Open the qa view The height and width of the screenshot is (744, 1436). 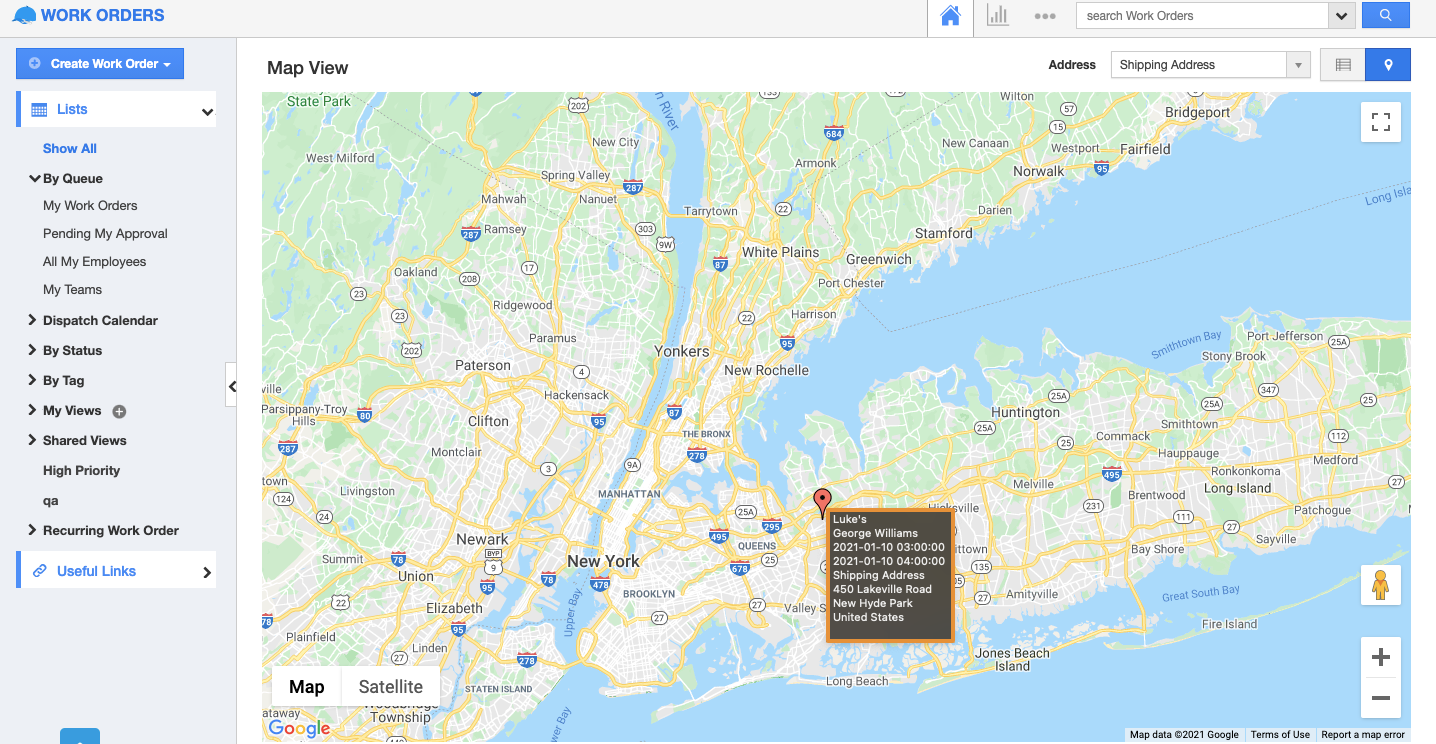51,500
